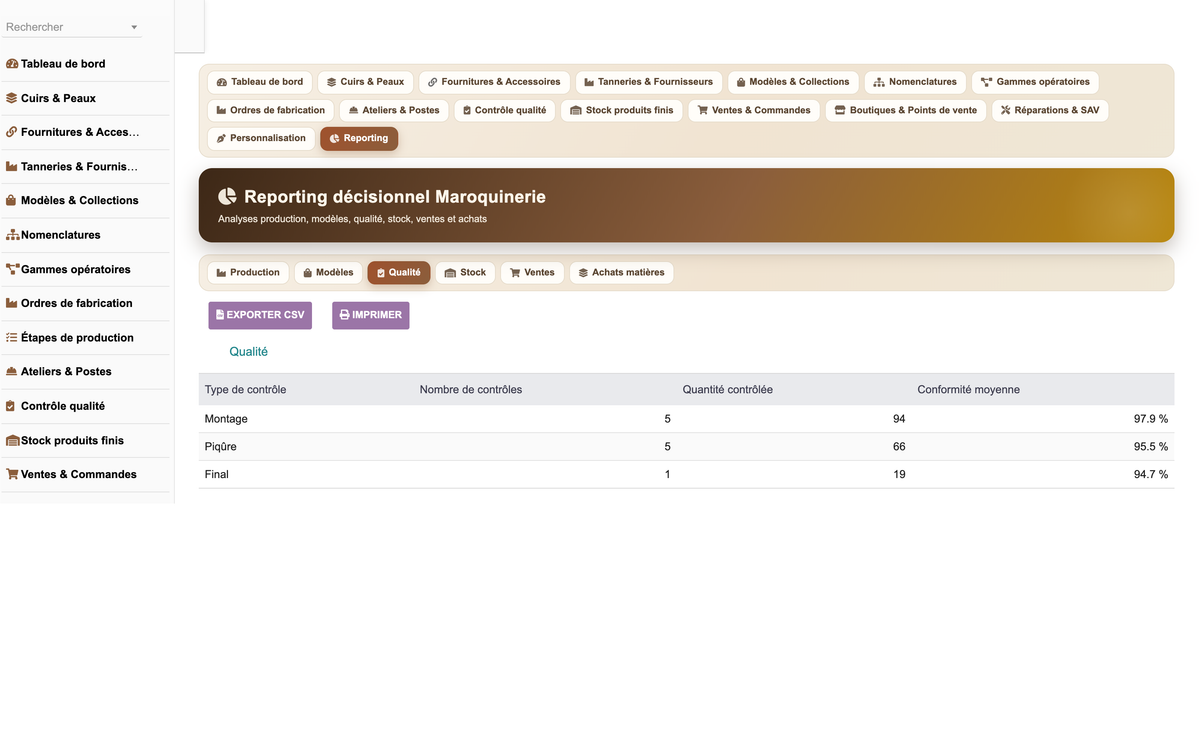Open Tableau de bord in the top navigation
Viewport: 1200px width, 743px height.
pos(260,82)
